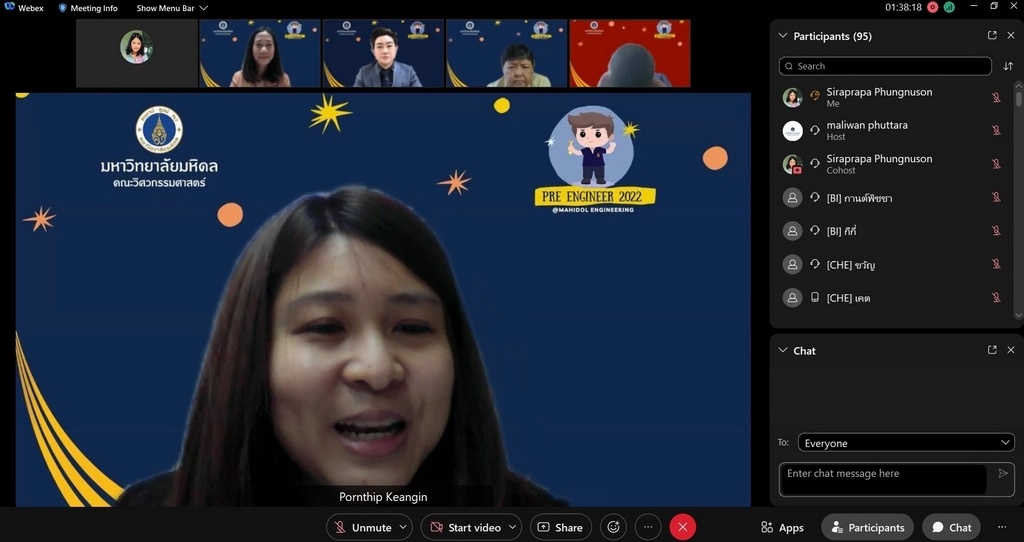Open the audio options arrow beside Unmute

coord(404,527)
